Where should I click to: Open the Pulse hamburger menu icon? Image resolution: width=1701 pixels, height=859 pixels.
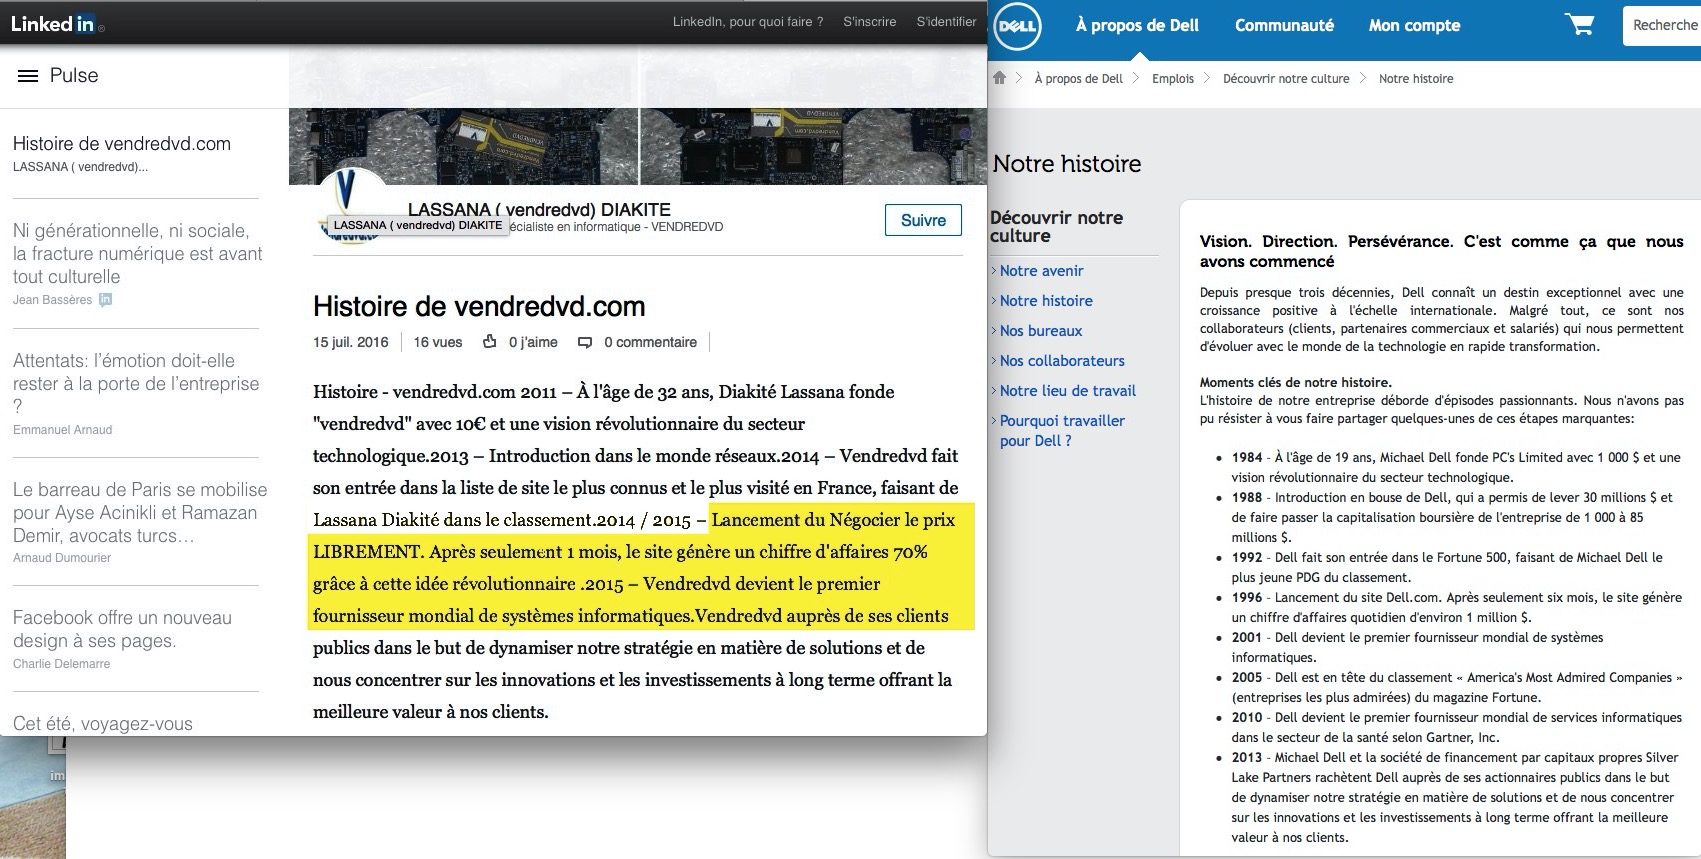[28, 76]
